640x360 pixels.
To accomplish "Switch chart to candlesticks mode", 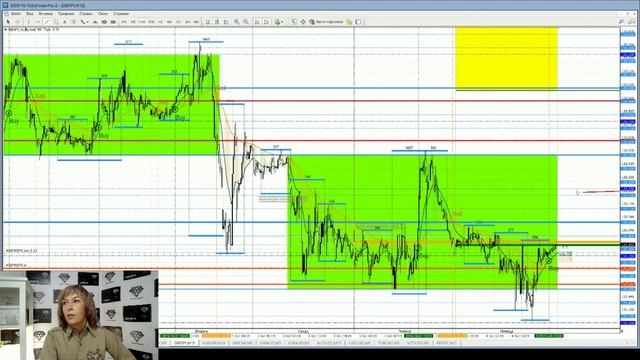I will 217,22.
